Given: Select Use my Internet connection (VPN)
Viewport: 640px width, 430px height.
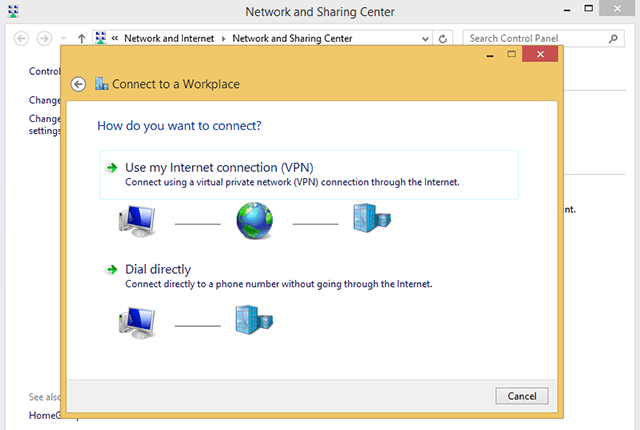Looking at the screenshot, I should tap(309, 175).
